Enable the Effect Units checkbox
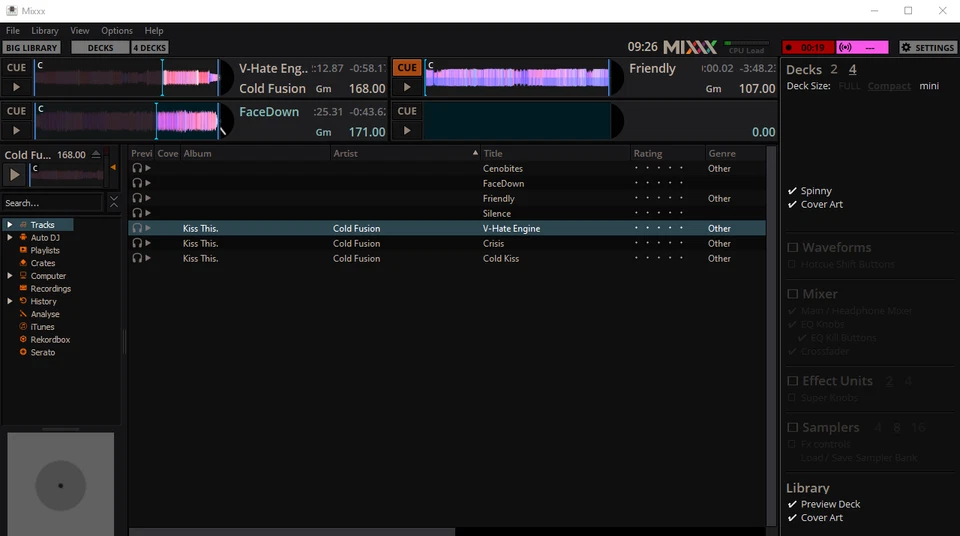Screen dimensions: 960x536 (793, 381)
